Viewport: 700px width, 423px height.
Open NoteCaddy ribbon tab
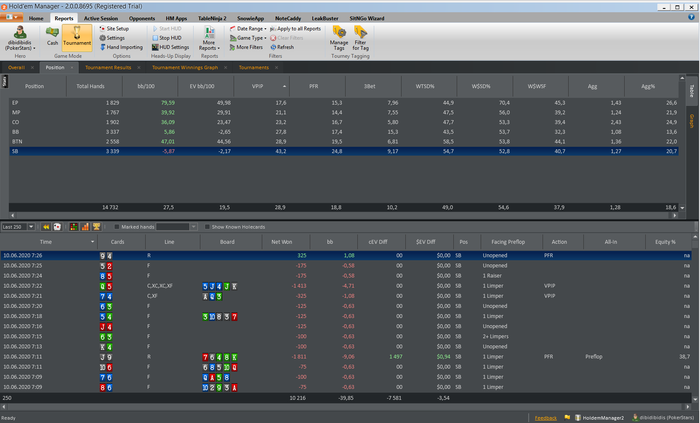point(288,18)
